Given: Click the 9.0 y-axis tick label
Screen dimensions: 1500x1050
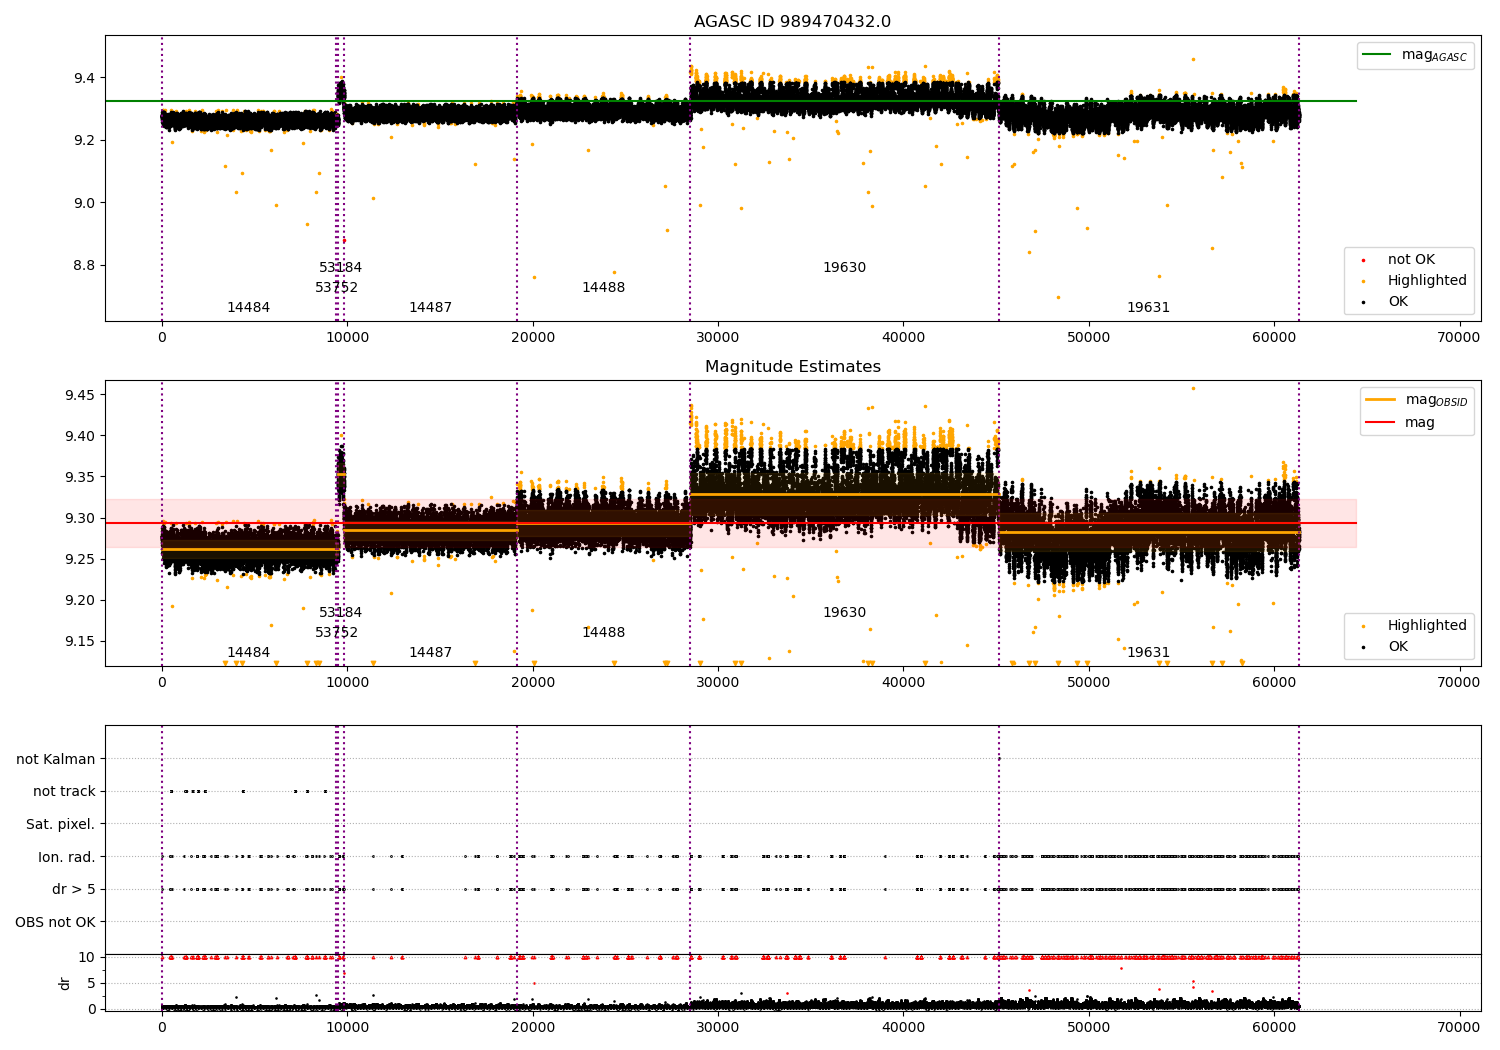Looking at the screenshot, I should point(84,203).
